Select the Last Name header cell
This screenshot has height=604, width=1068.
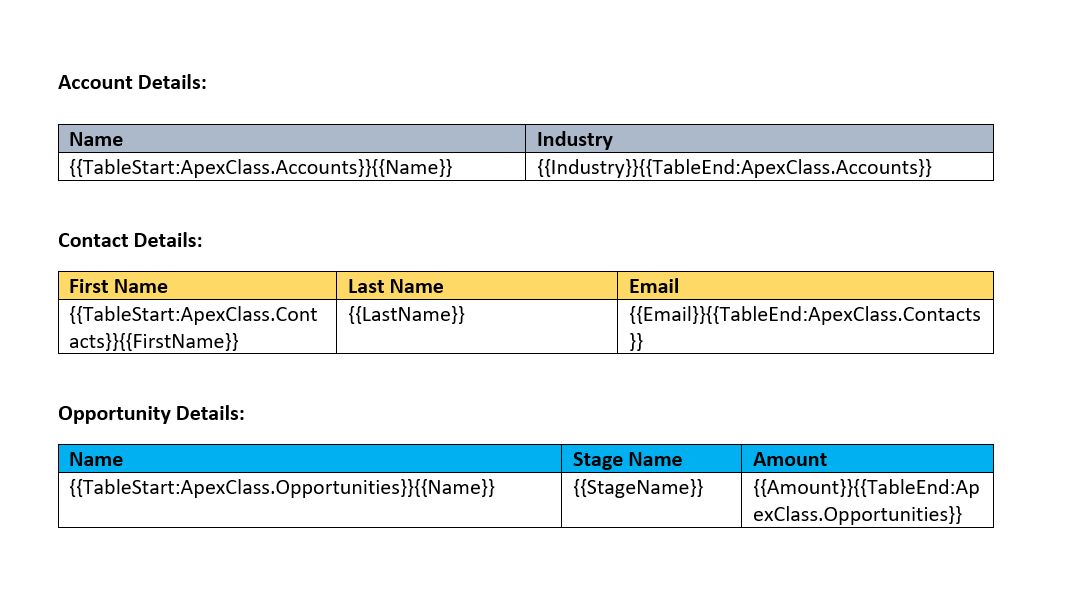click(477, 286)
